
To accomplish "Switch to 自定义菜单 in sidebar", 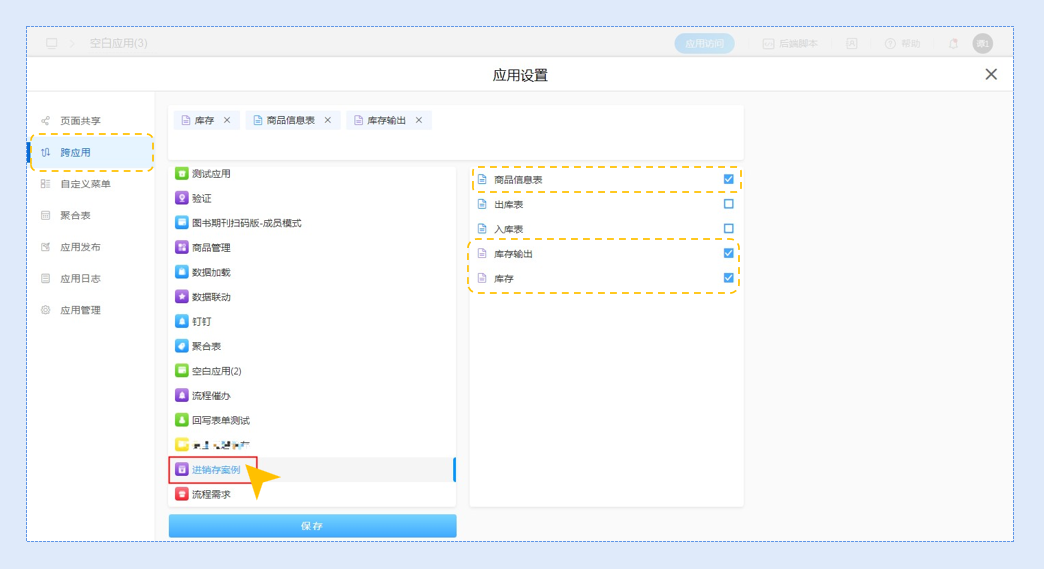I will [x=85, y=184].
